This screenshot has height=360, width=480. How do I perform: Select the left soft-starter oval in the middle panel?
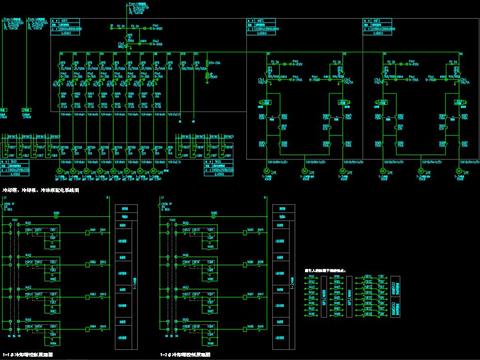pos(266,102)
